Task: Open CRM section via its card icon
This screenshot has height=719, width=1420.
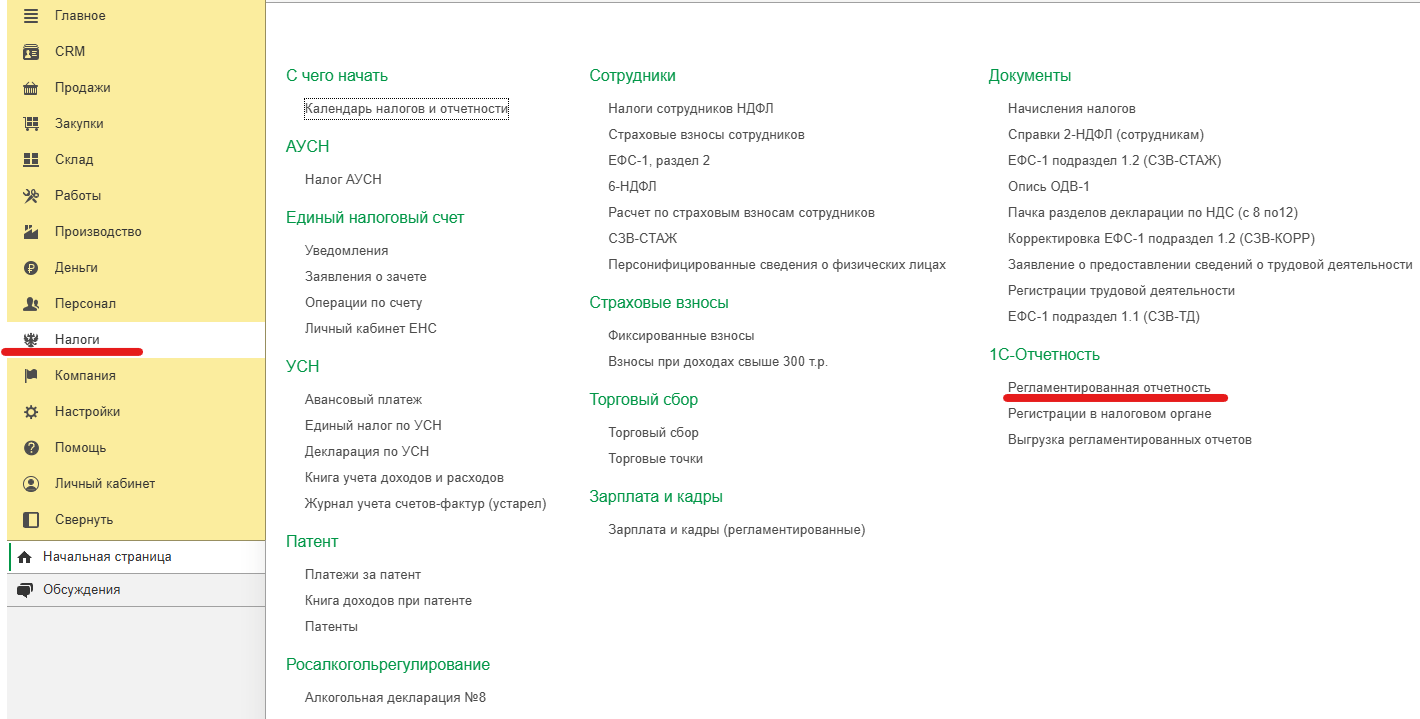Action: tap(31, 52)
